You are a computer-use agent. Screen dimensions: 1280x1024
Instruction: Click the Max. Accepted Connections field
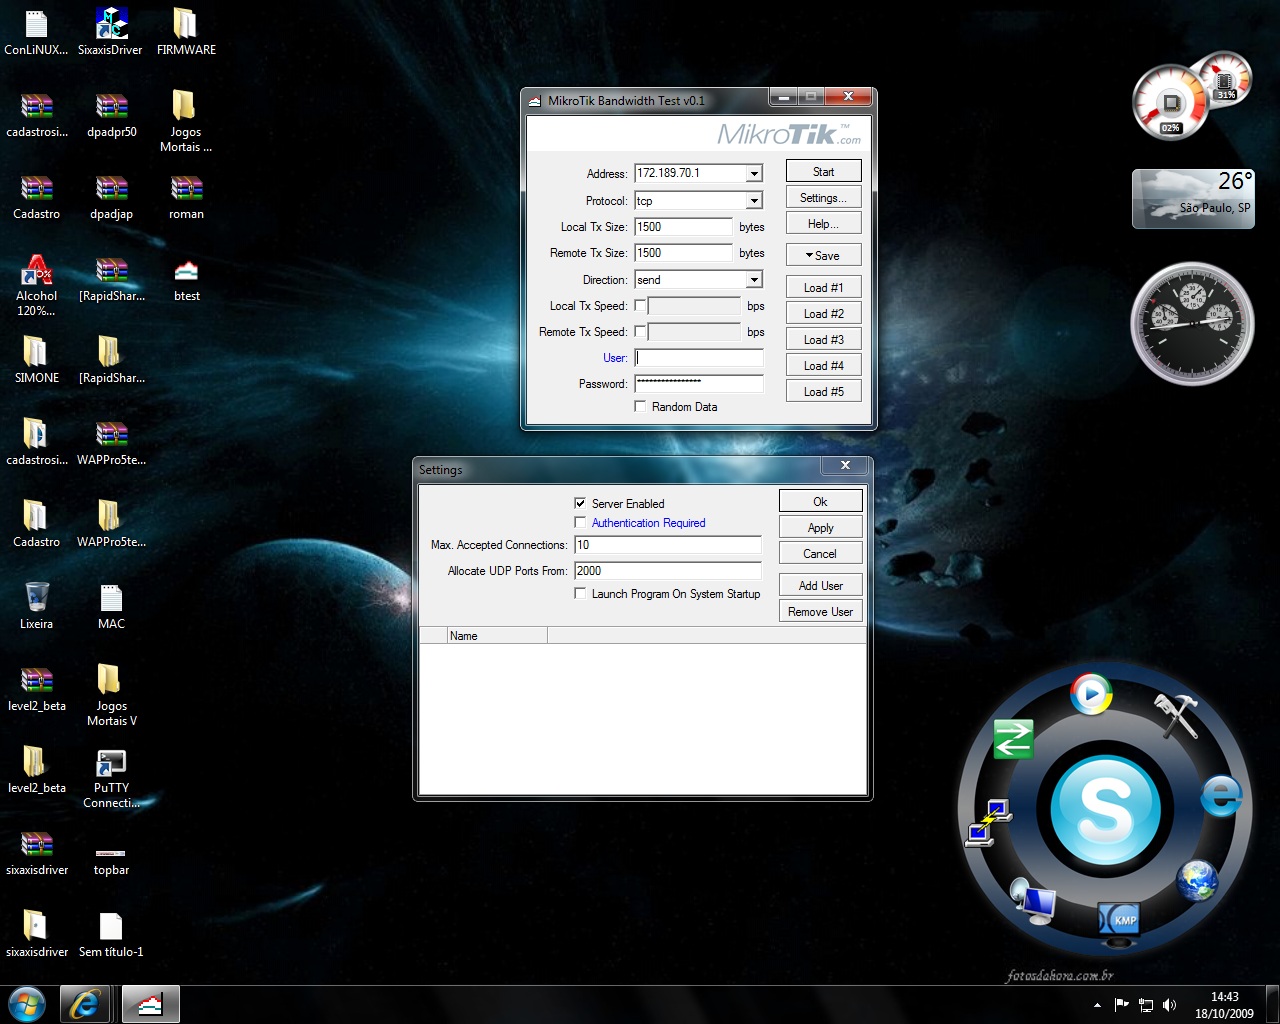tap(667, 545)
